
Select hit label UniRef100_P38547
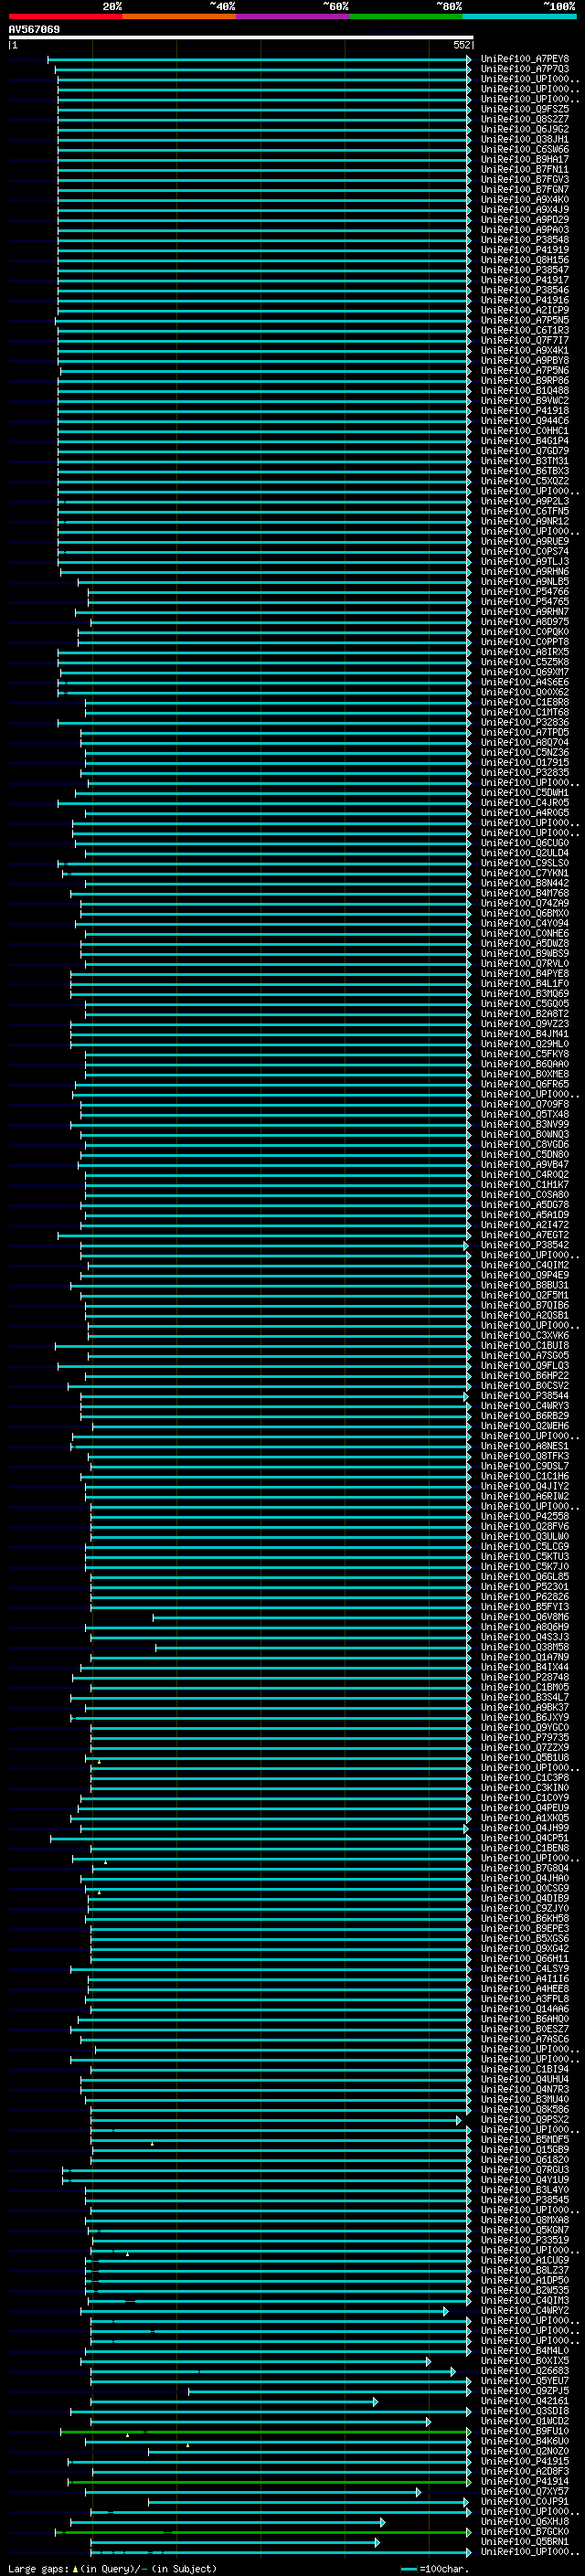pos(525,269)
